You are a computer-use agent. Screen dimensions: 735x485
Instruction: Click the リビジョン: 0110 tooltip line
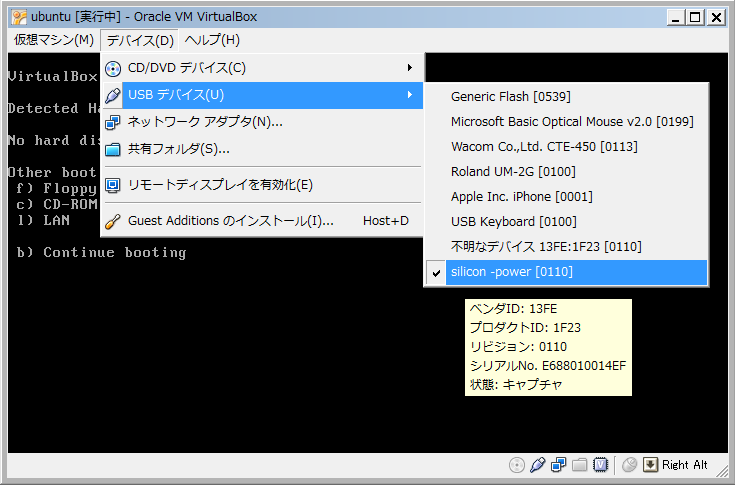(x=518, y=347)
